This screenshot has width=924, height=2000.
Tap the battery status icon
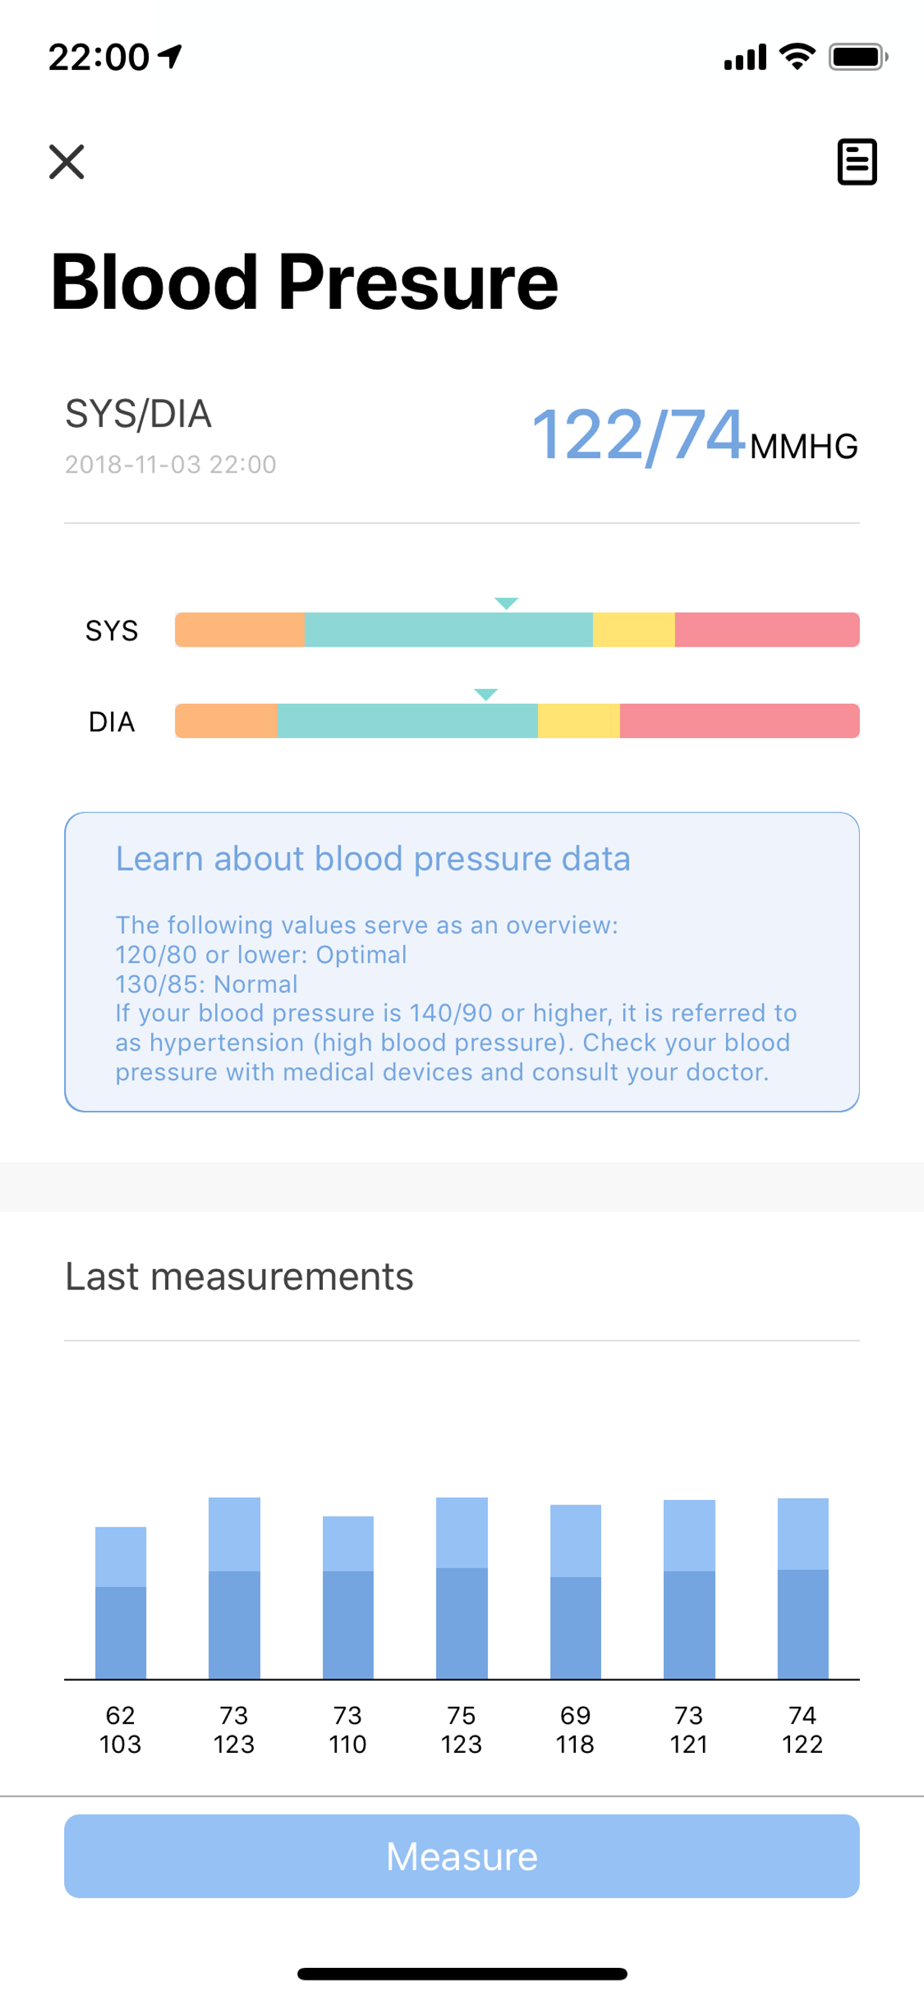(x=858, y=56)
